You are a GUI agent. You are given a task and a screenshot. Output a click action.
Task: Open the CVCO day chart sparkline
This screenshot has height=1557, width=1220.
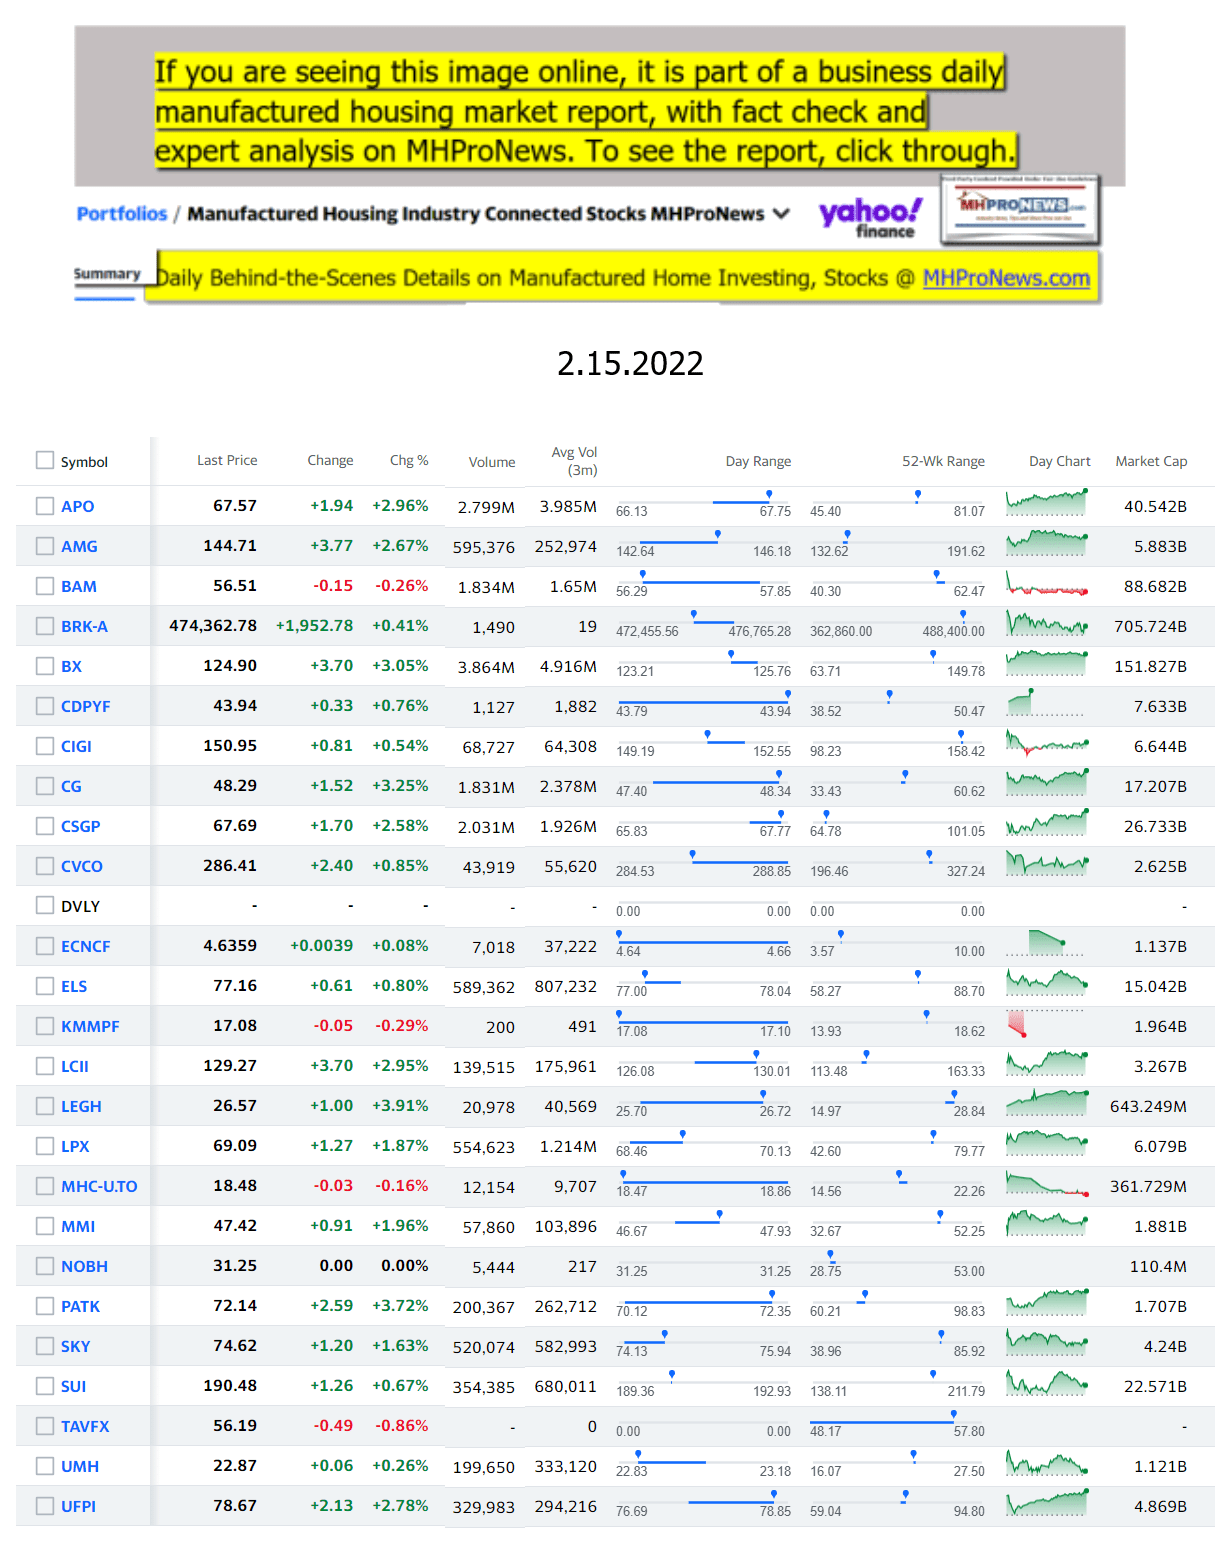click(x=1047, y=862)
